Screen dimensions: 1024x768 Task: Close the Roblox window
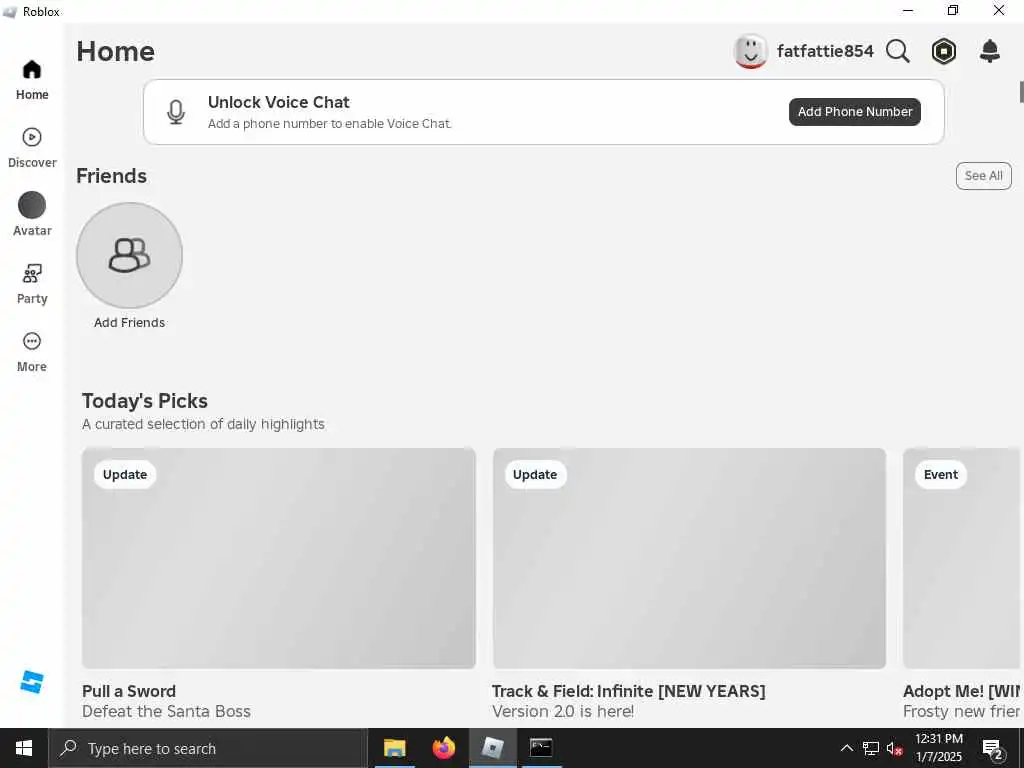(999, 10)
